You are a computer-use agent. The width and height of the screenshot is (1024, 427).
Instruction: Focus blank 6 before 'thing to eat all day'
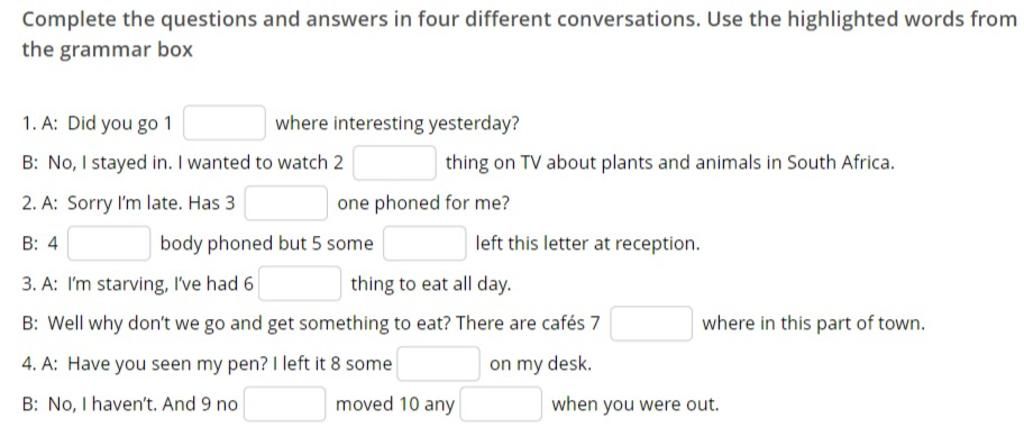pyautogui.click(x=300, y=284)
